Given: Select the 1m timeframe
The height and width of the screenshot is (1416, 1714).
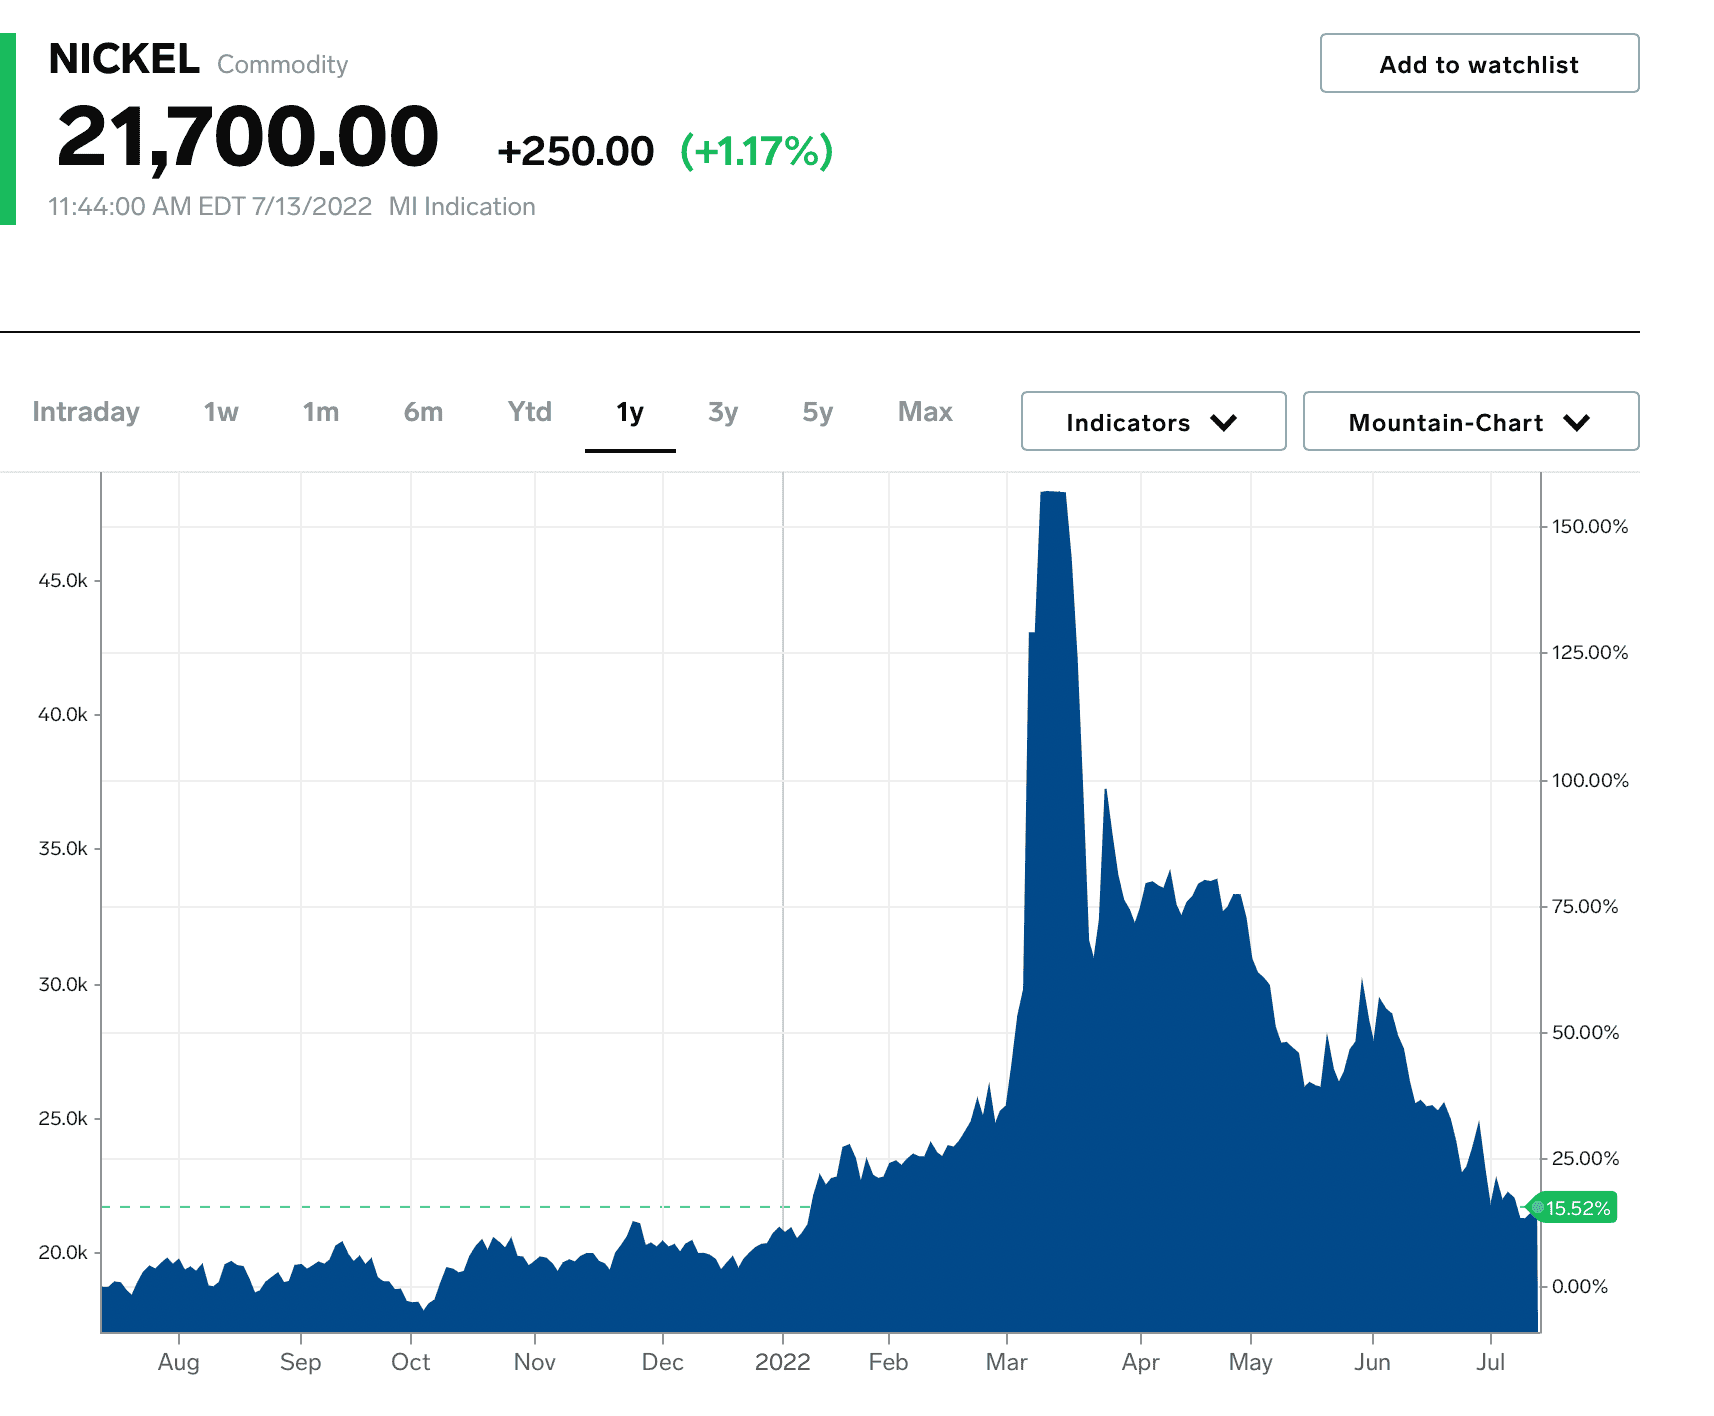Looking at the screenshot, I should [321, 411].
